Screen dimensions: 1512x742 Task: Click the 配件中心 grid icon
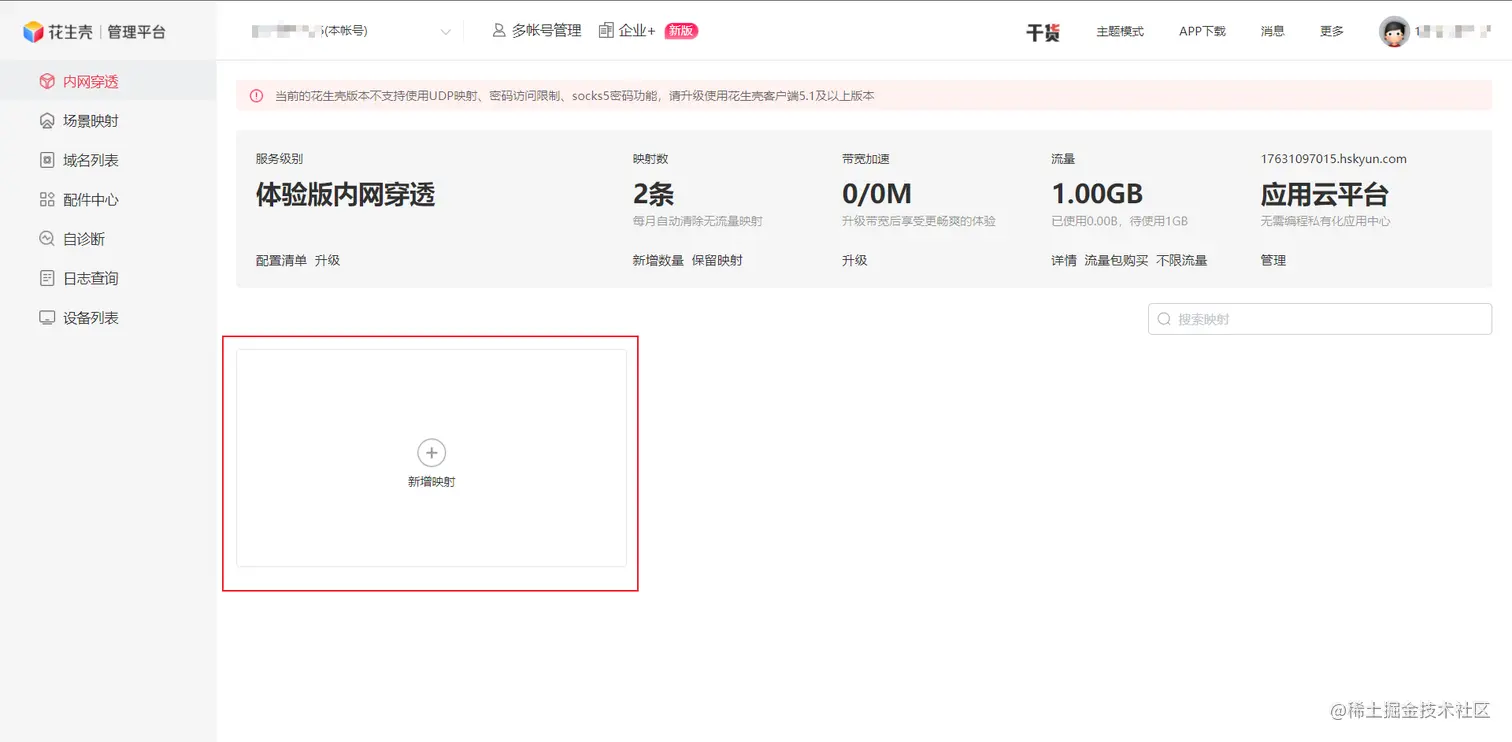coord(47,200)
